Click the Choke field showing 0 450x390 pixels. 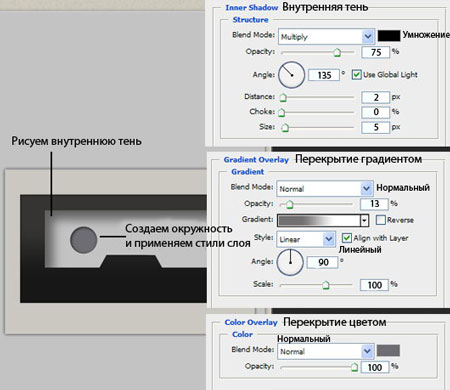click(x=375, y=112)
